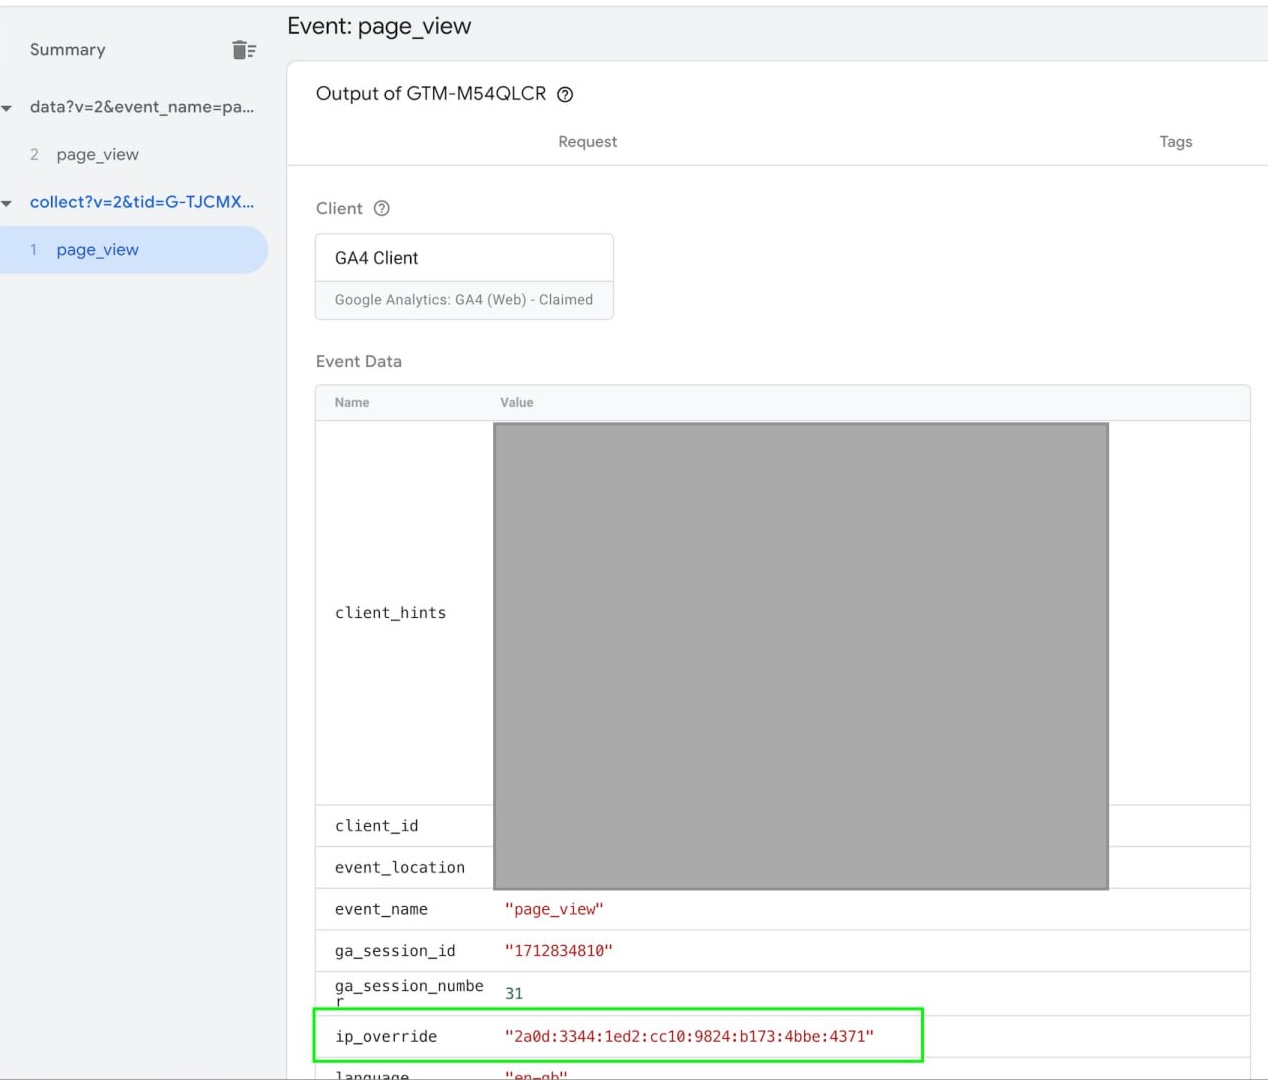Select the ga_session_id value 1712834810
1268x1080 pixels.
tap(557, 950)
